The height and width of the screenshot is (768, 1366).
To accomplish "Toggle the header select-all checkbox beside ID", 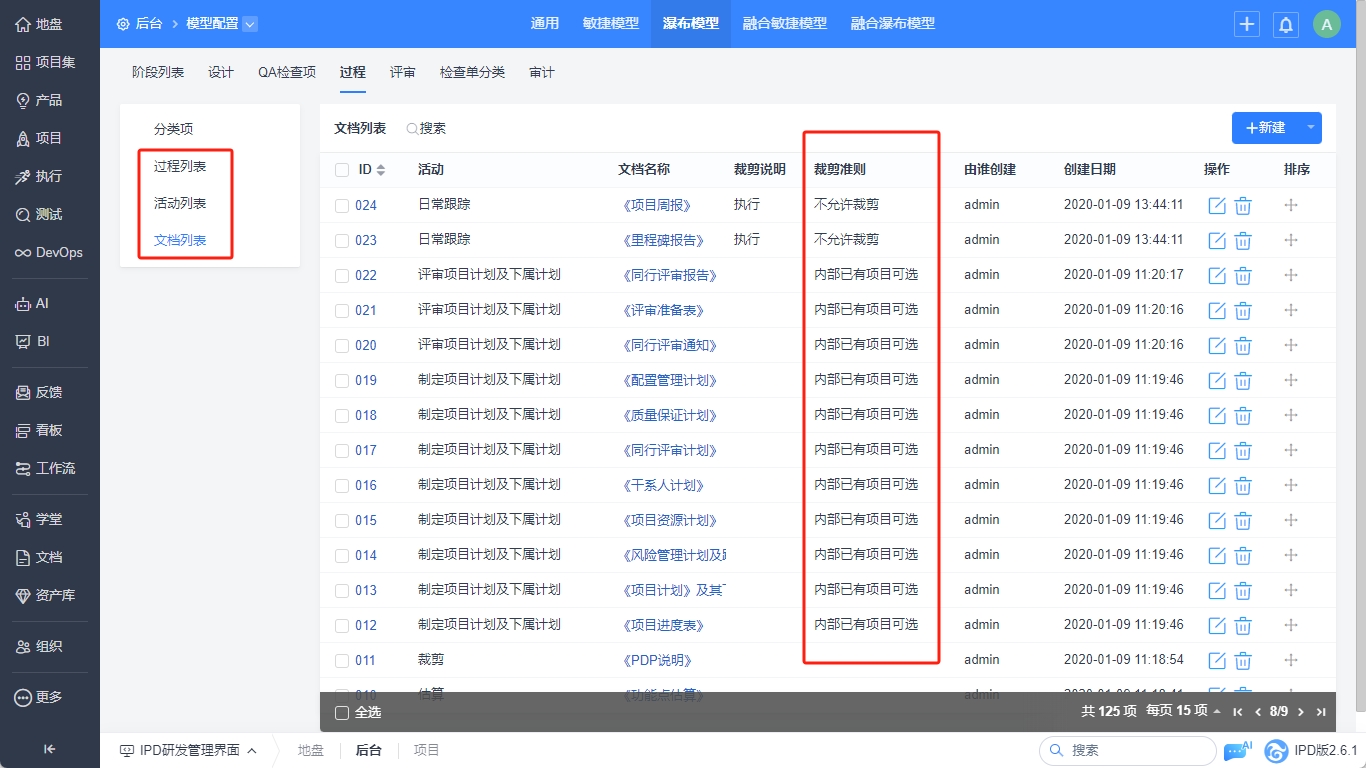I will (342, 170).
